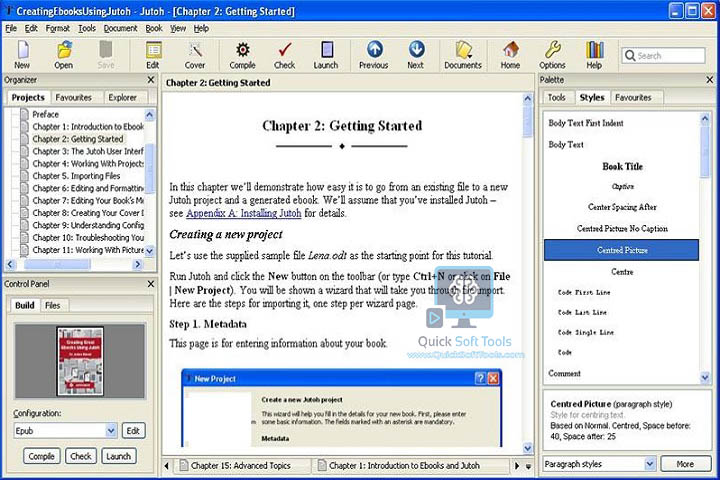Image resolution: width=720 pixels, height=480 pixels.
Task: Switch to the Palette Favourites tab
Action: [633, 97]
